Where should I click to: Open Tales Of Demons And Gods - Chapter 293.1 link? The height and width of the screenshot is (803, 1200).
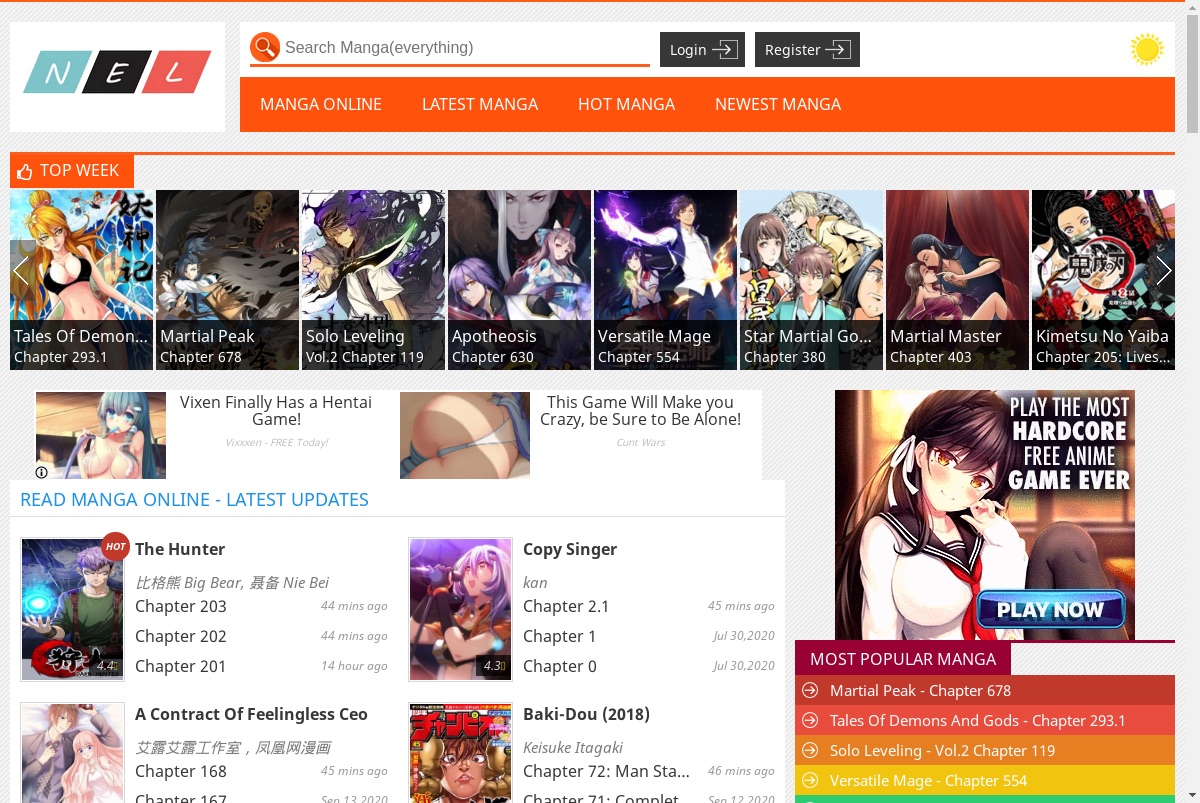[977, 721]
